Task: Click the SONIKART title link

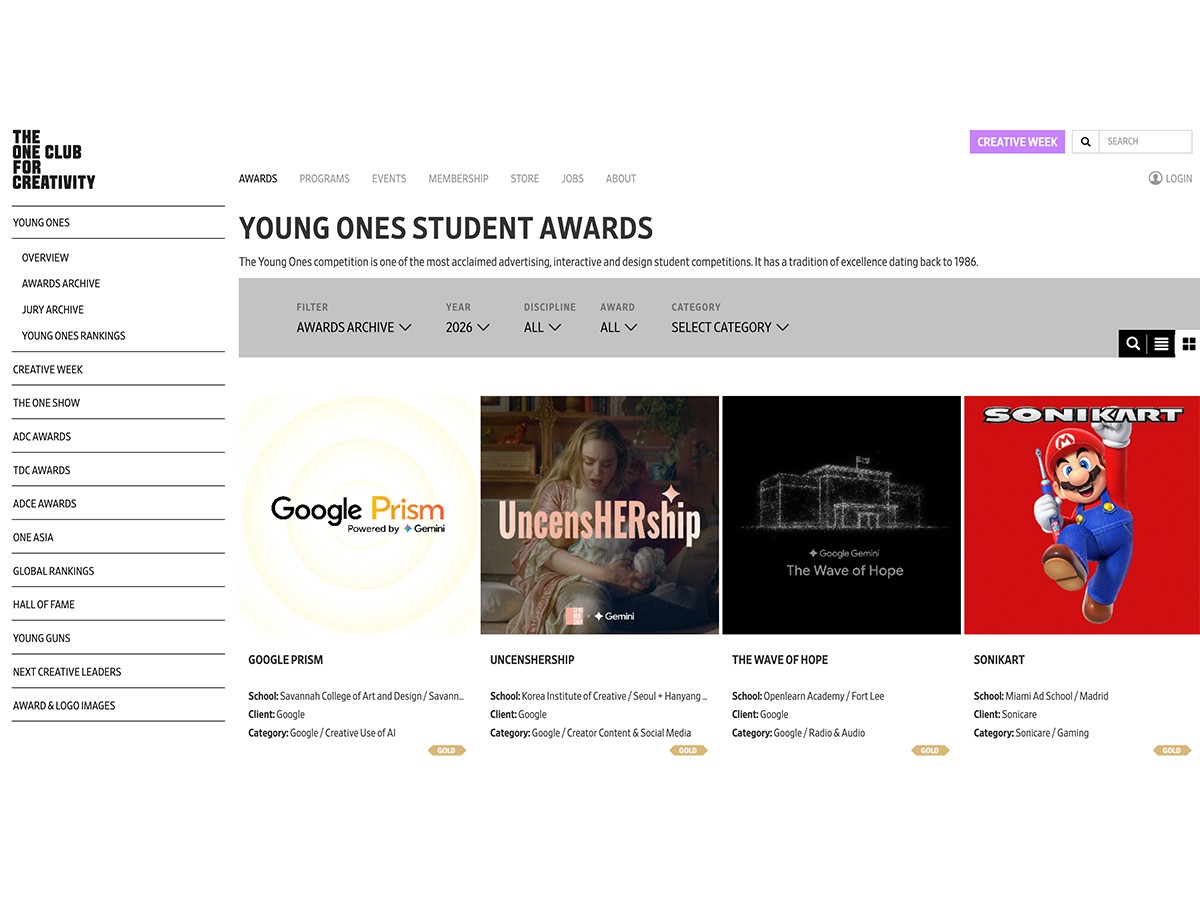Action: pos(999,660)
